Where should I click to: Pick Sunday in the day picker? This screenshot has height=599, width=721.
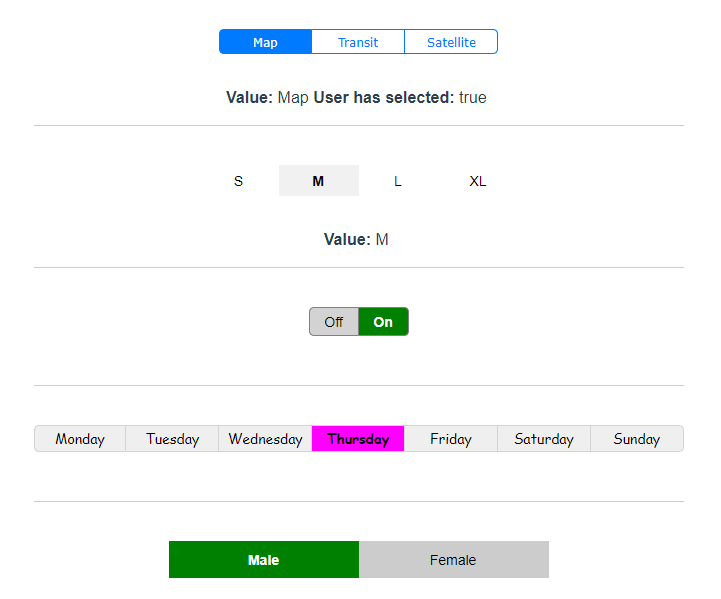(x=637, y=439)
